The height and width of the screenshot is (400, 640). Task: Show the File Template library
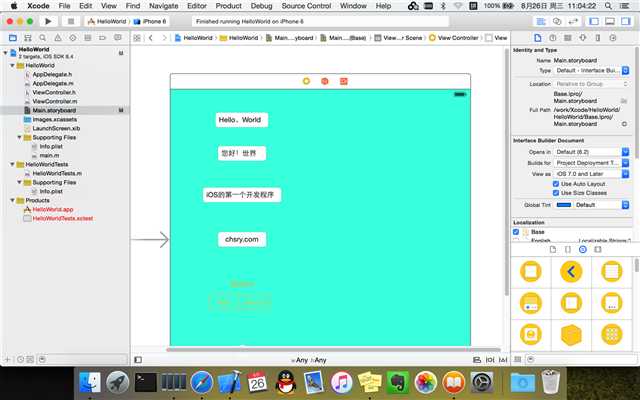click(553, 249)
